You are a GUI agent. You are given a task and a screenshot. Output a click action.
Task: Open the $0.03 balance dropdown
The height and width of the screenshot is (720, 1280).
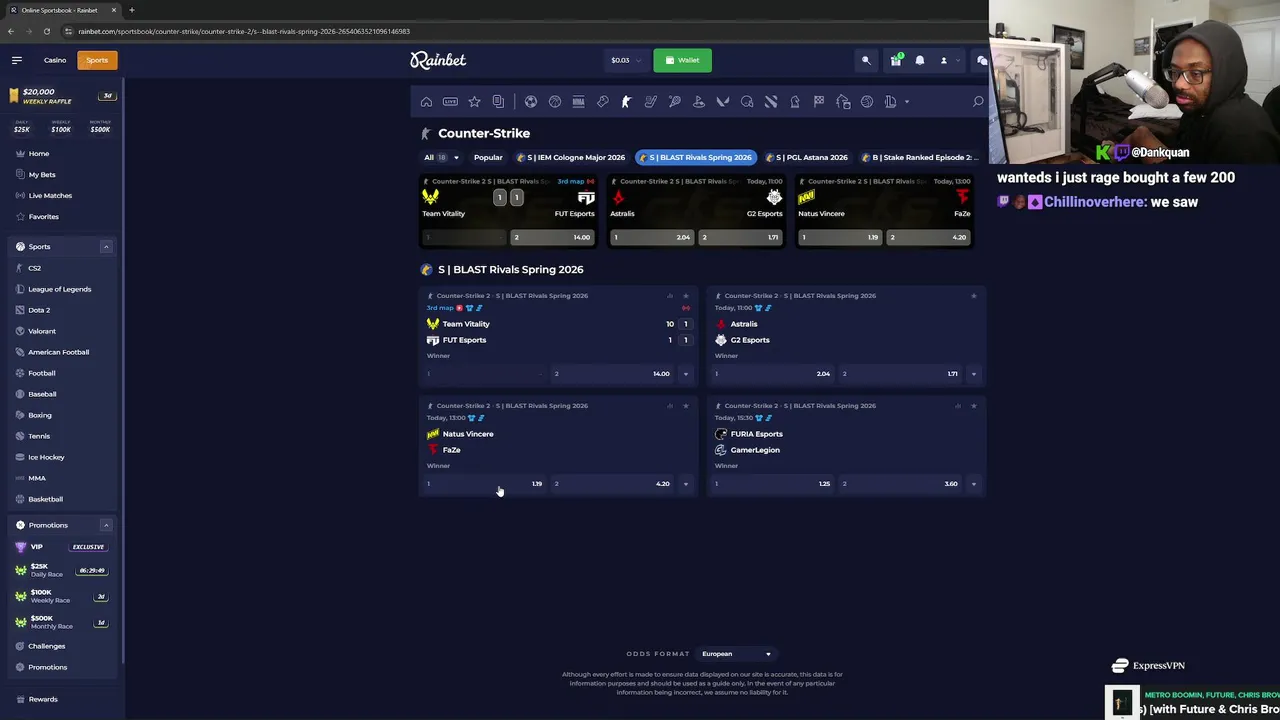tap(626, 60)
